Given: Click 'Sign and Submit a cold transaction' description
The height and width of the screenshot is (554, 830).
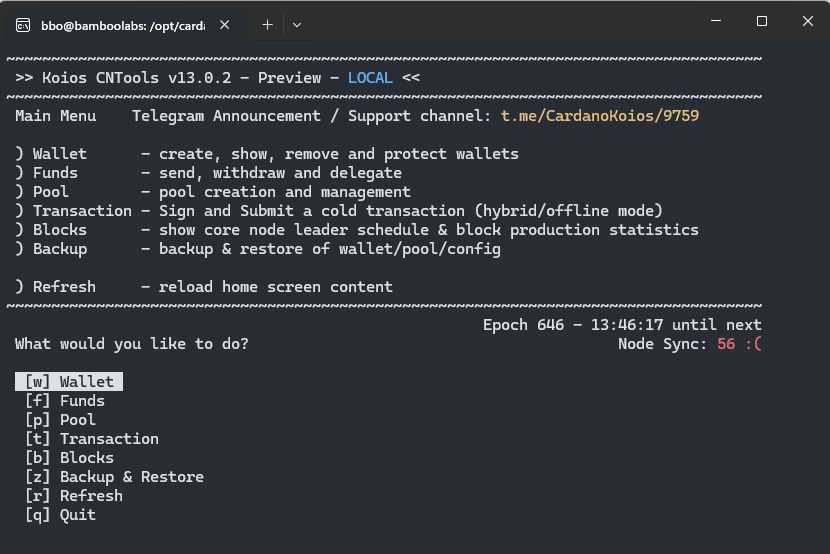Looking at the screenshot, I should point(312,211).
